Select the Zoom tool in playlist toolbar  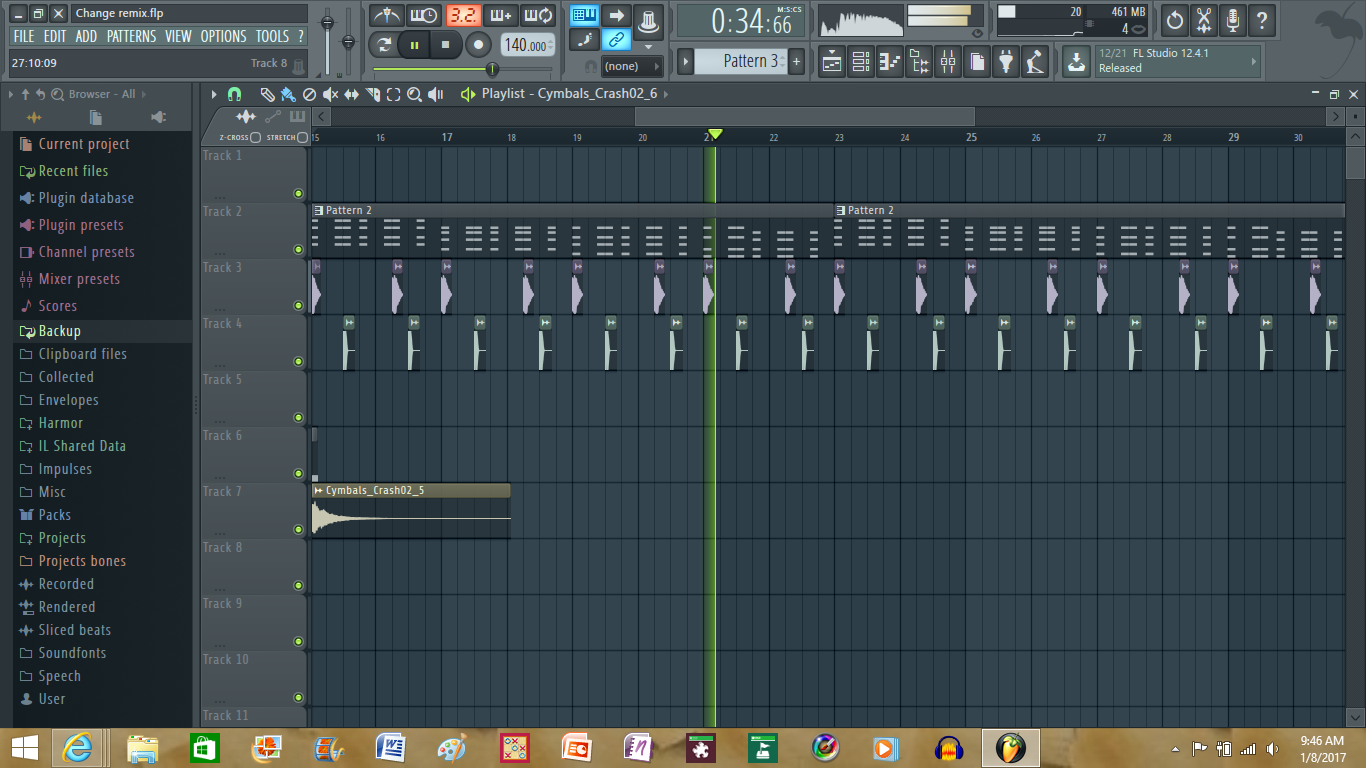pyautogui.click(x=415, y=94)
